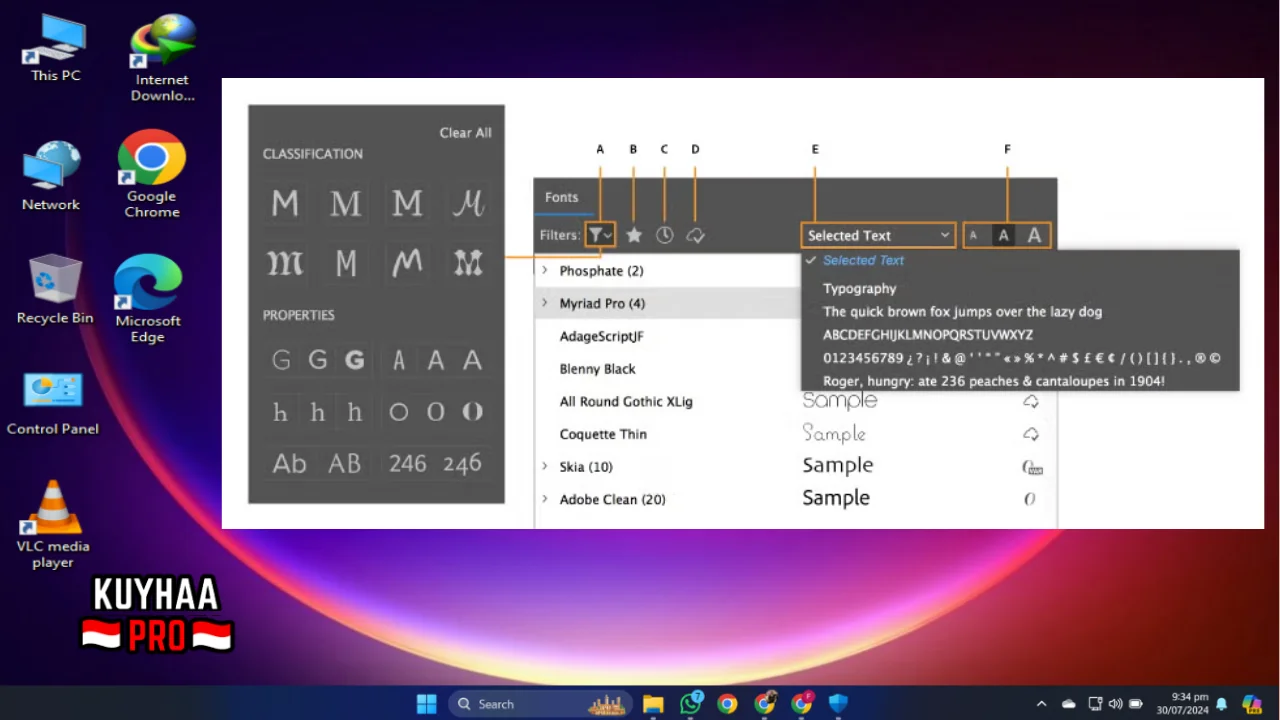
Task: Open File Explorer from the taskbar
Action: click(653, 704)
